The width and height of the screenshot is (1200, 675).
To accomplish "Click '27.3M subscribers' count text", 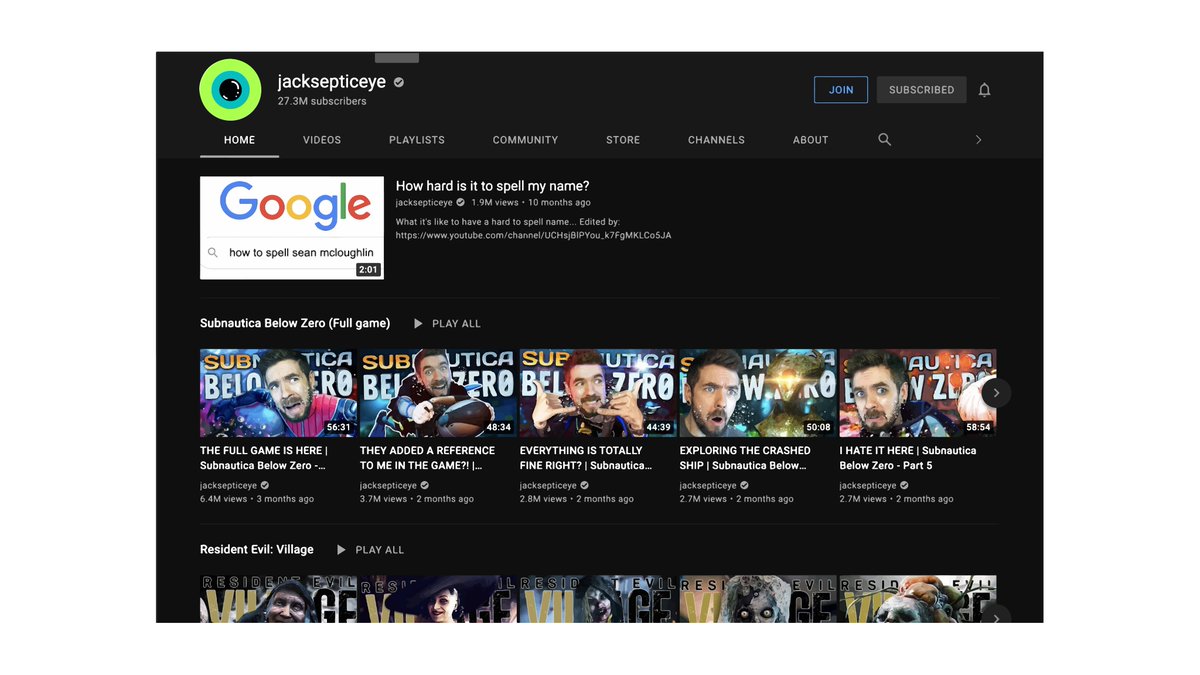I will point(322,102).
